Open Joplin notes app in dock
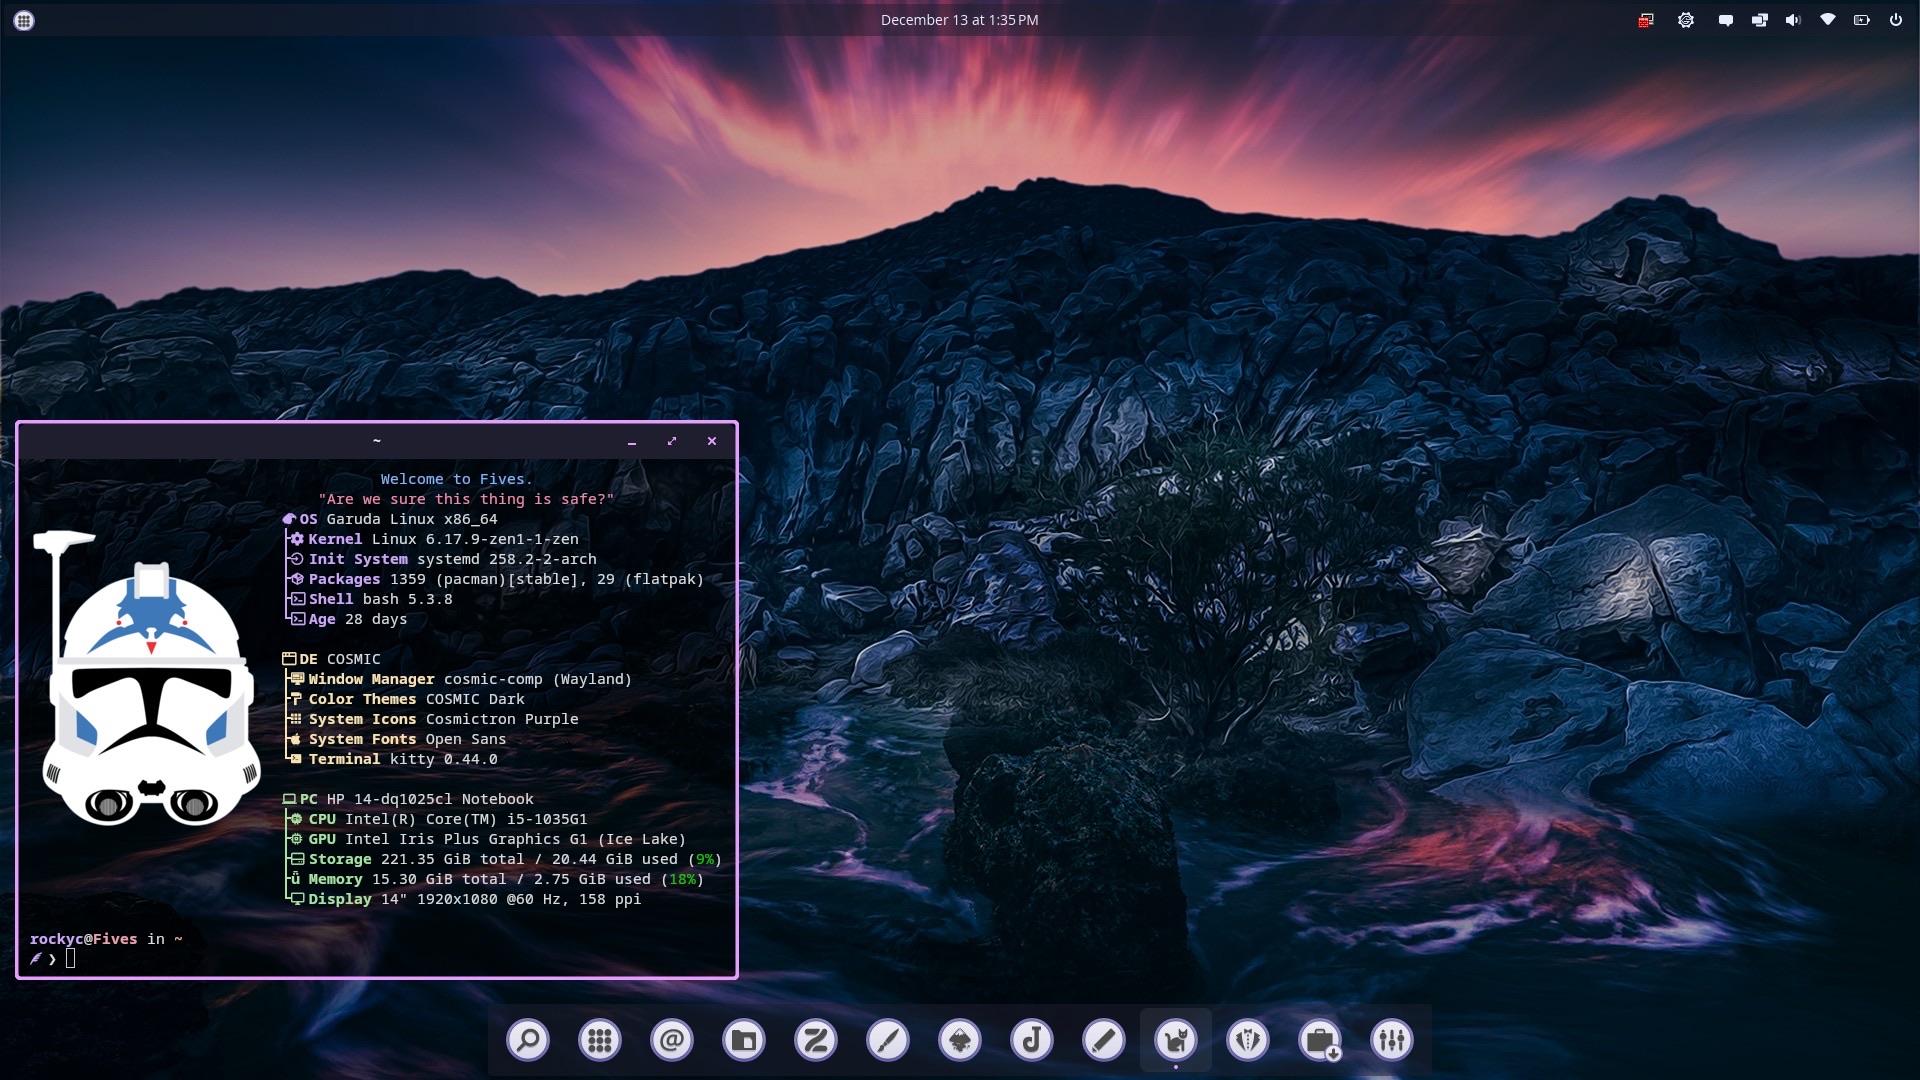 point(1032,1041)
